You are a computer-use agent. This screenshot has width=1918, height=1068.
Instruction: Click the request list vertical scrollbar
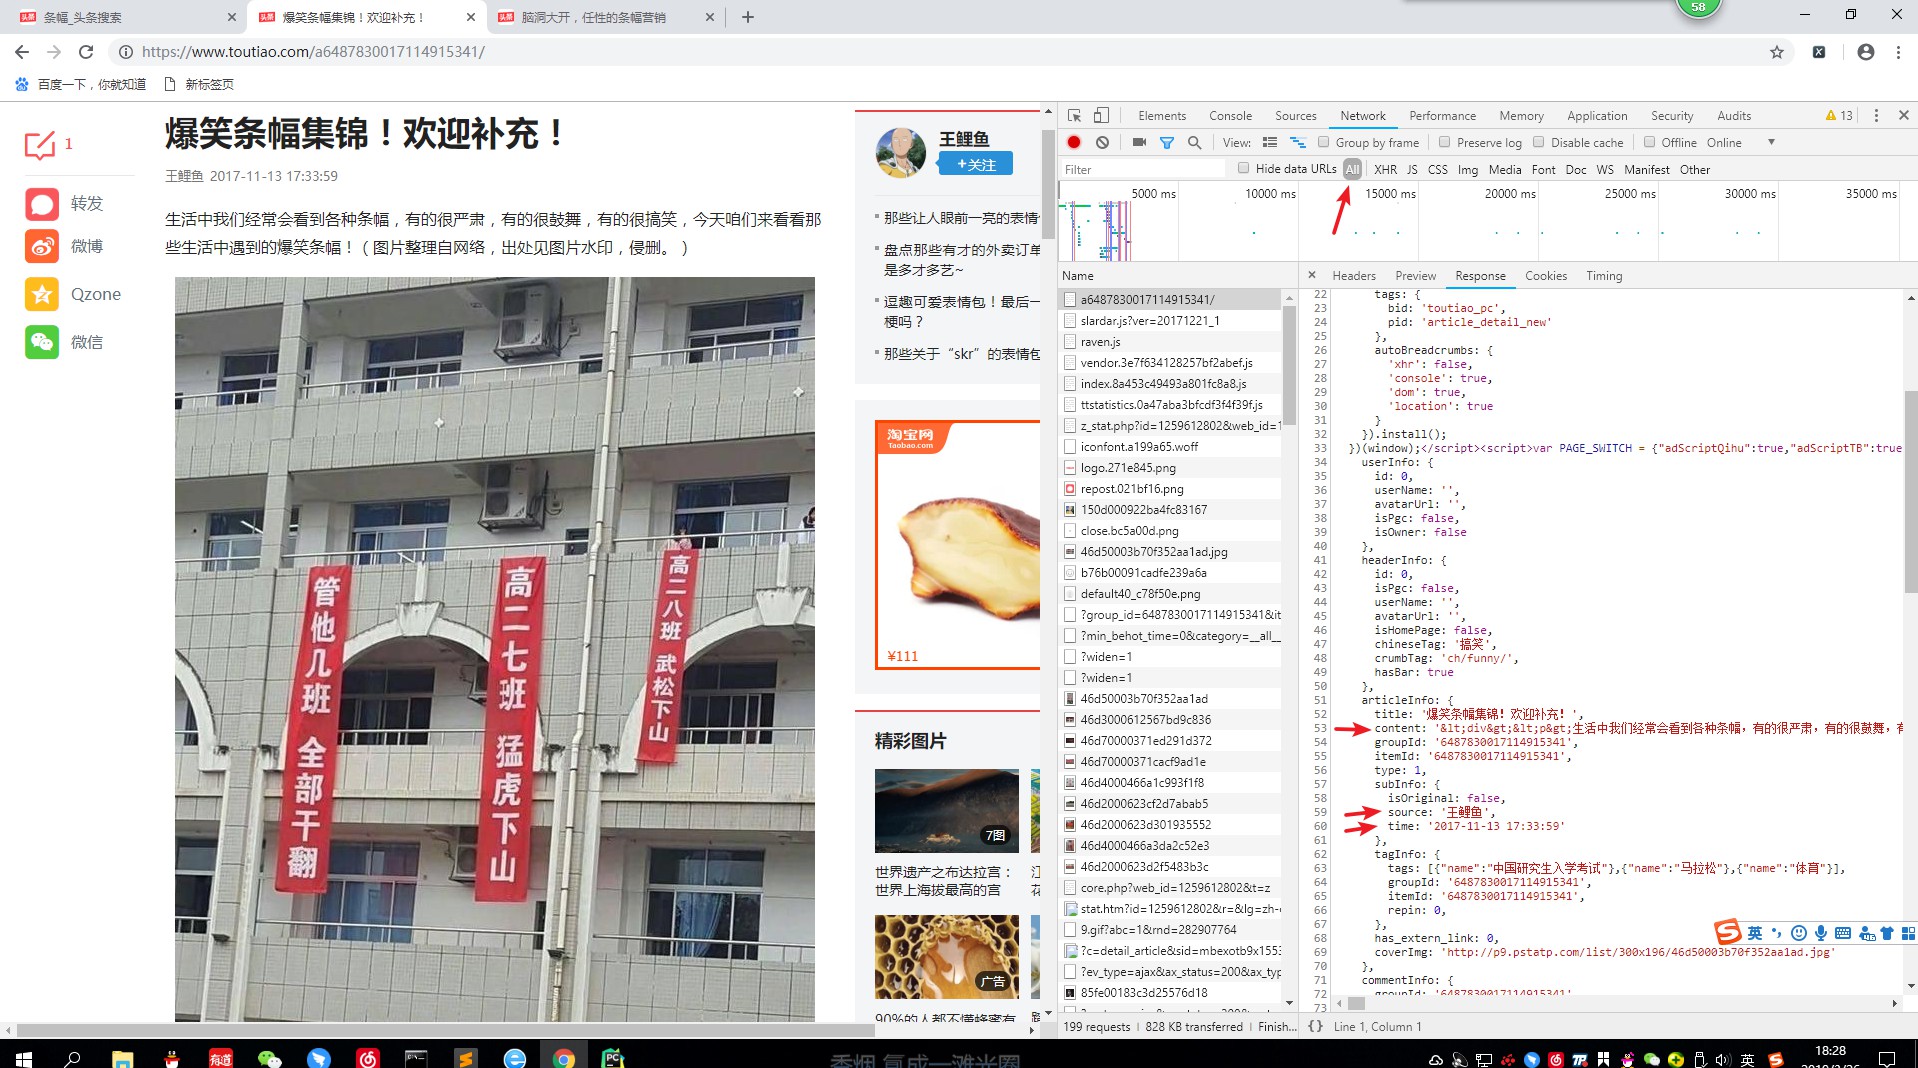[1289, 365]
